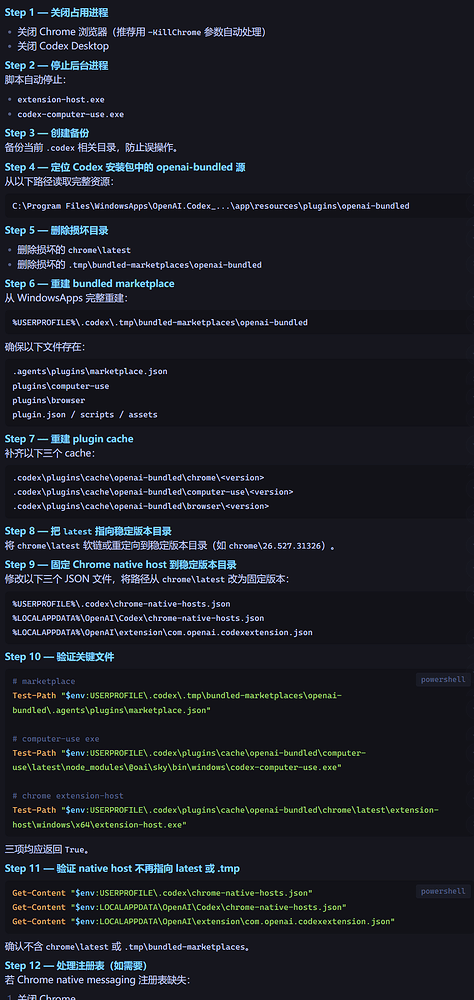
Task: Click extension-host.exe list item
Action: (61, 99)
